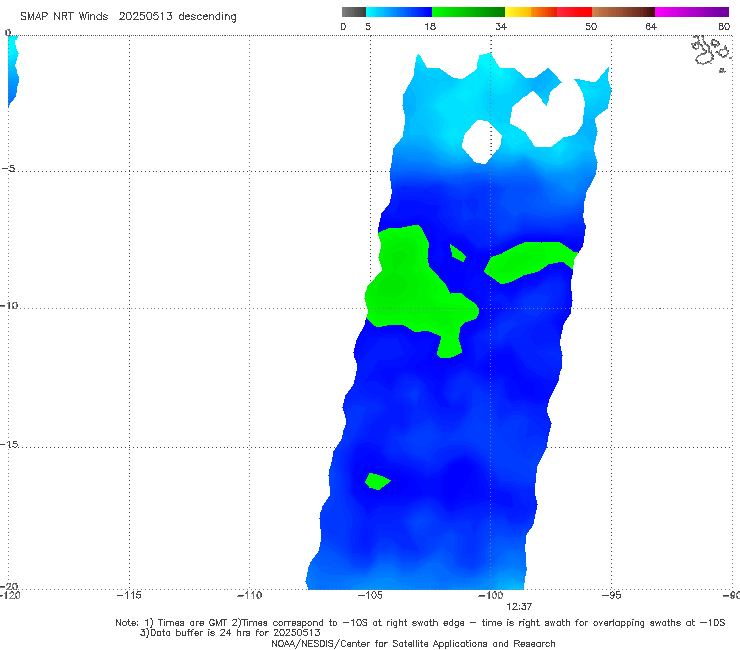
Task: Click the green segment of the color bar
Action: point(468,12)
